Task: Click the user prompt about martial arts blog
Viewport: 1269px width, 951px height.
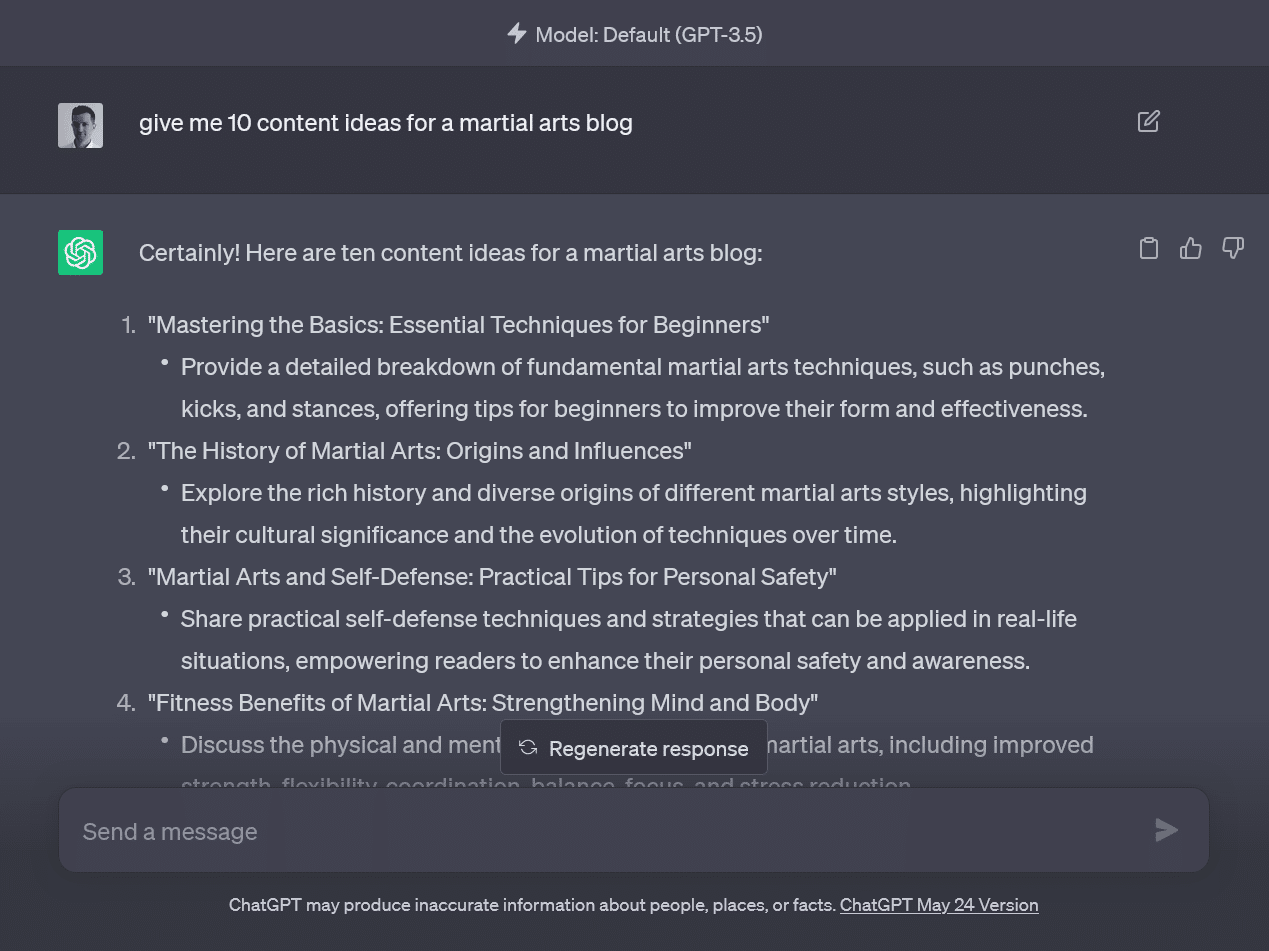Action: tap(385, 123)
